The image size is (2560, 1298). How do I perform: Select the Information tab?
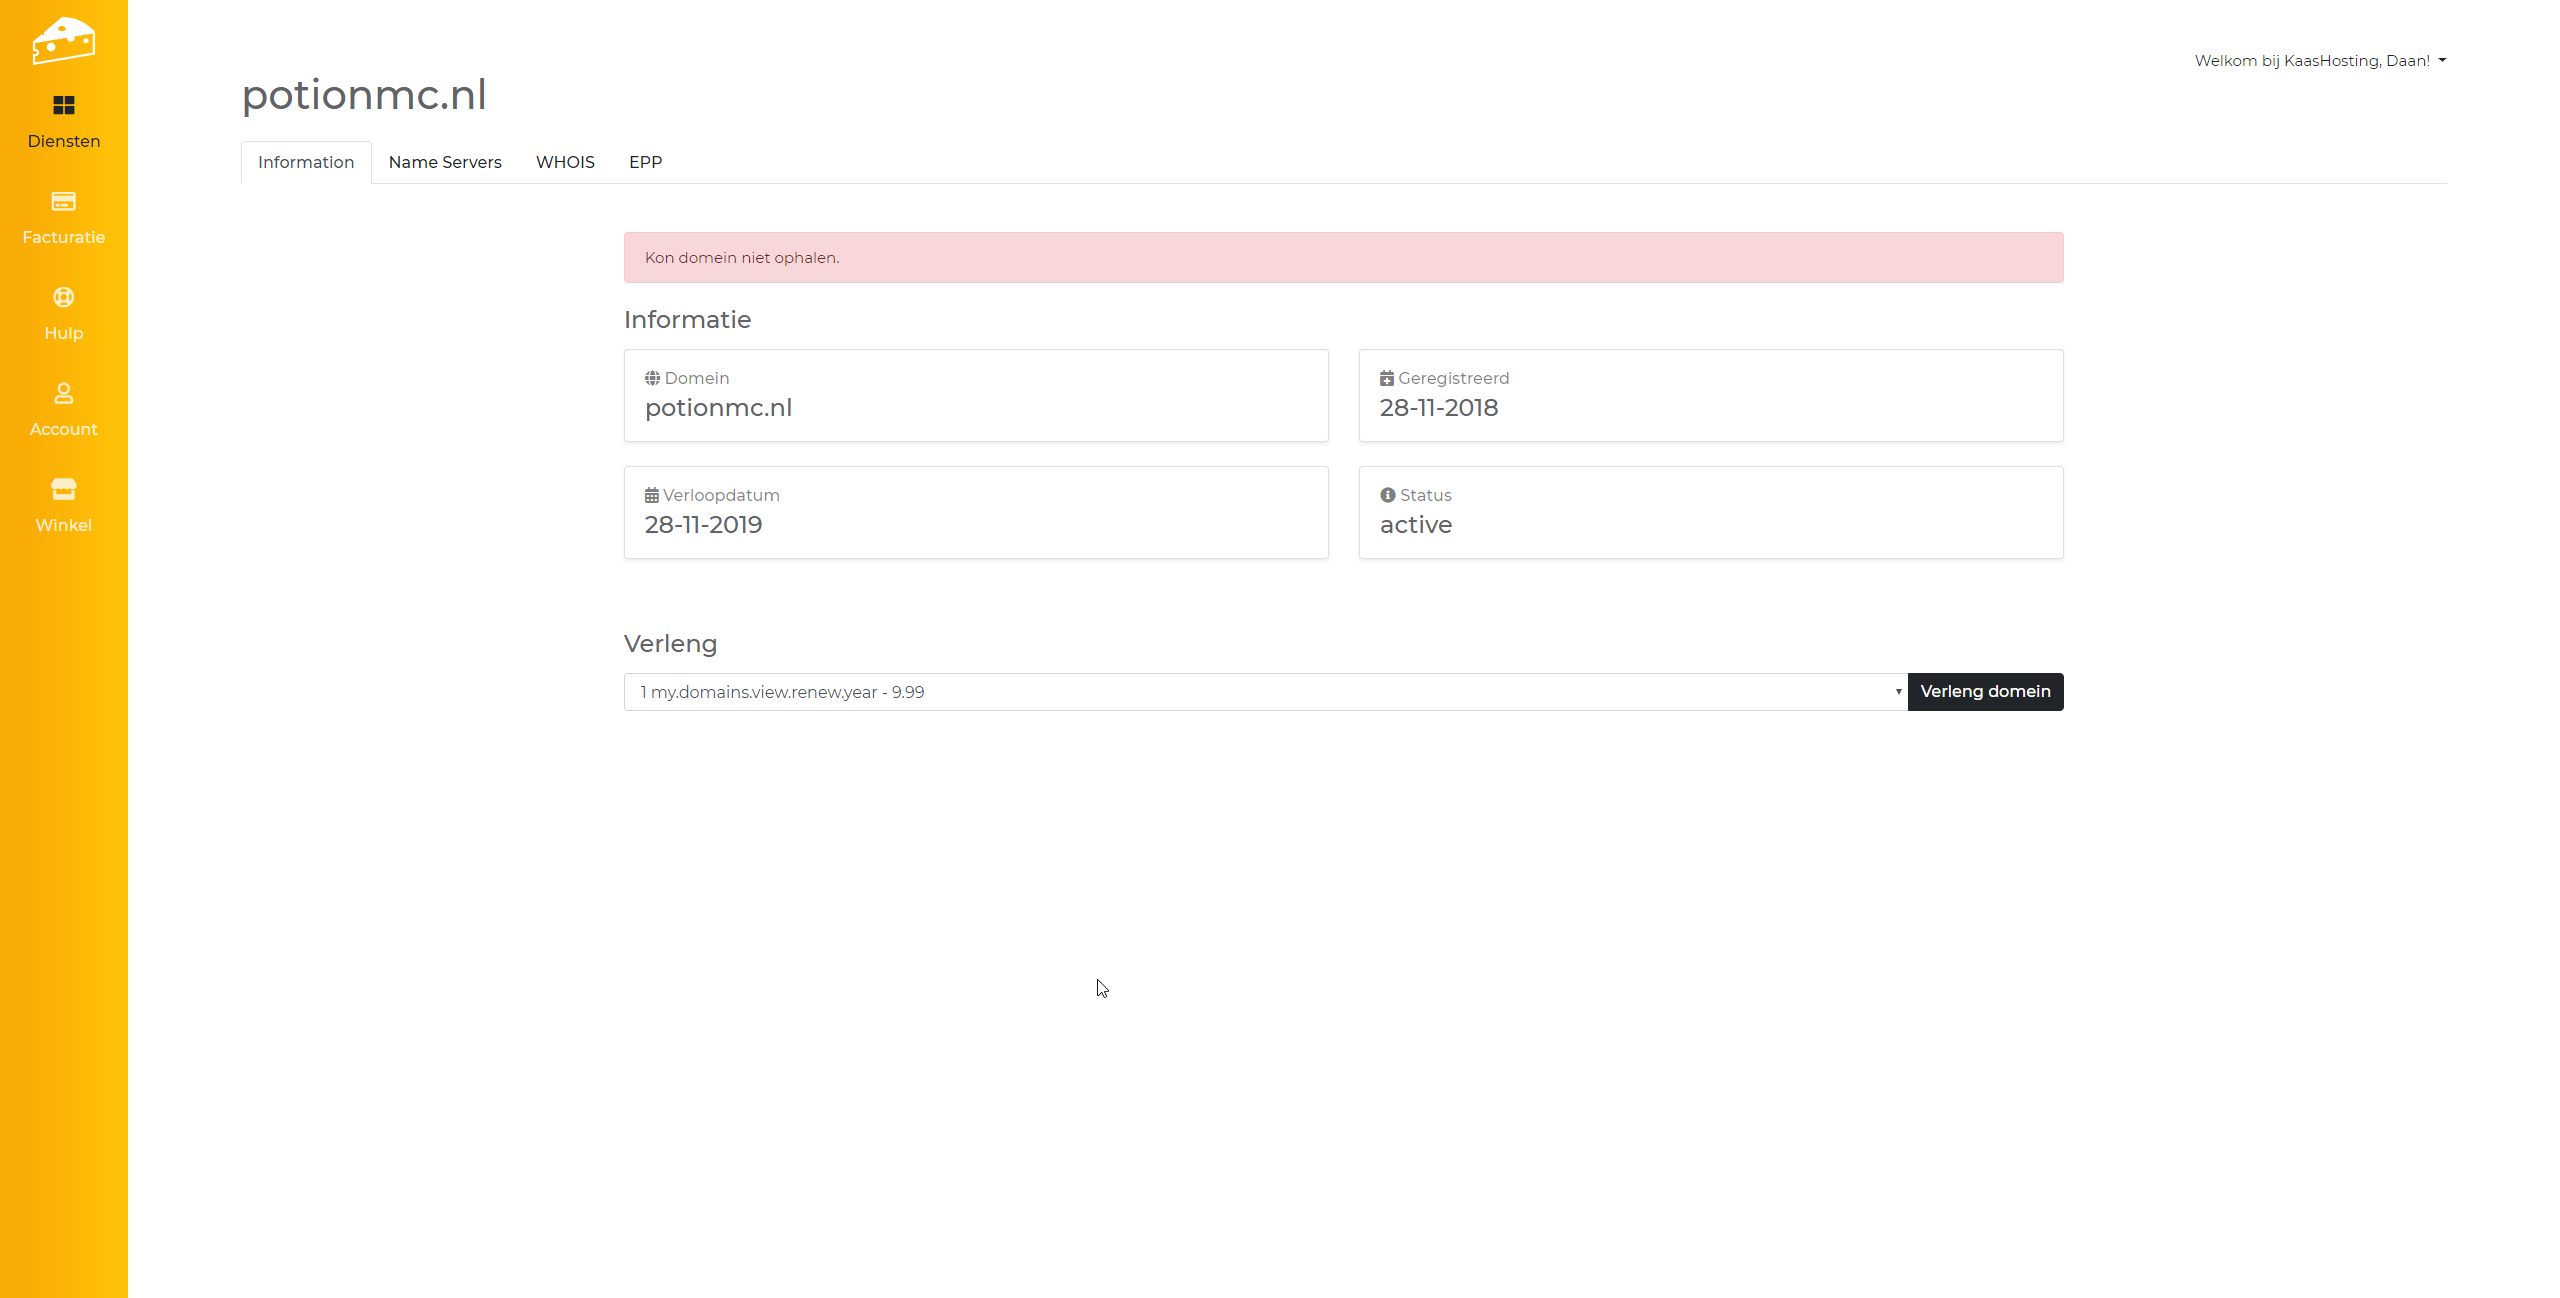coord(306,162)
